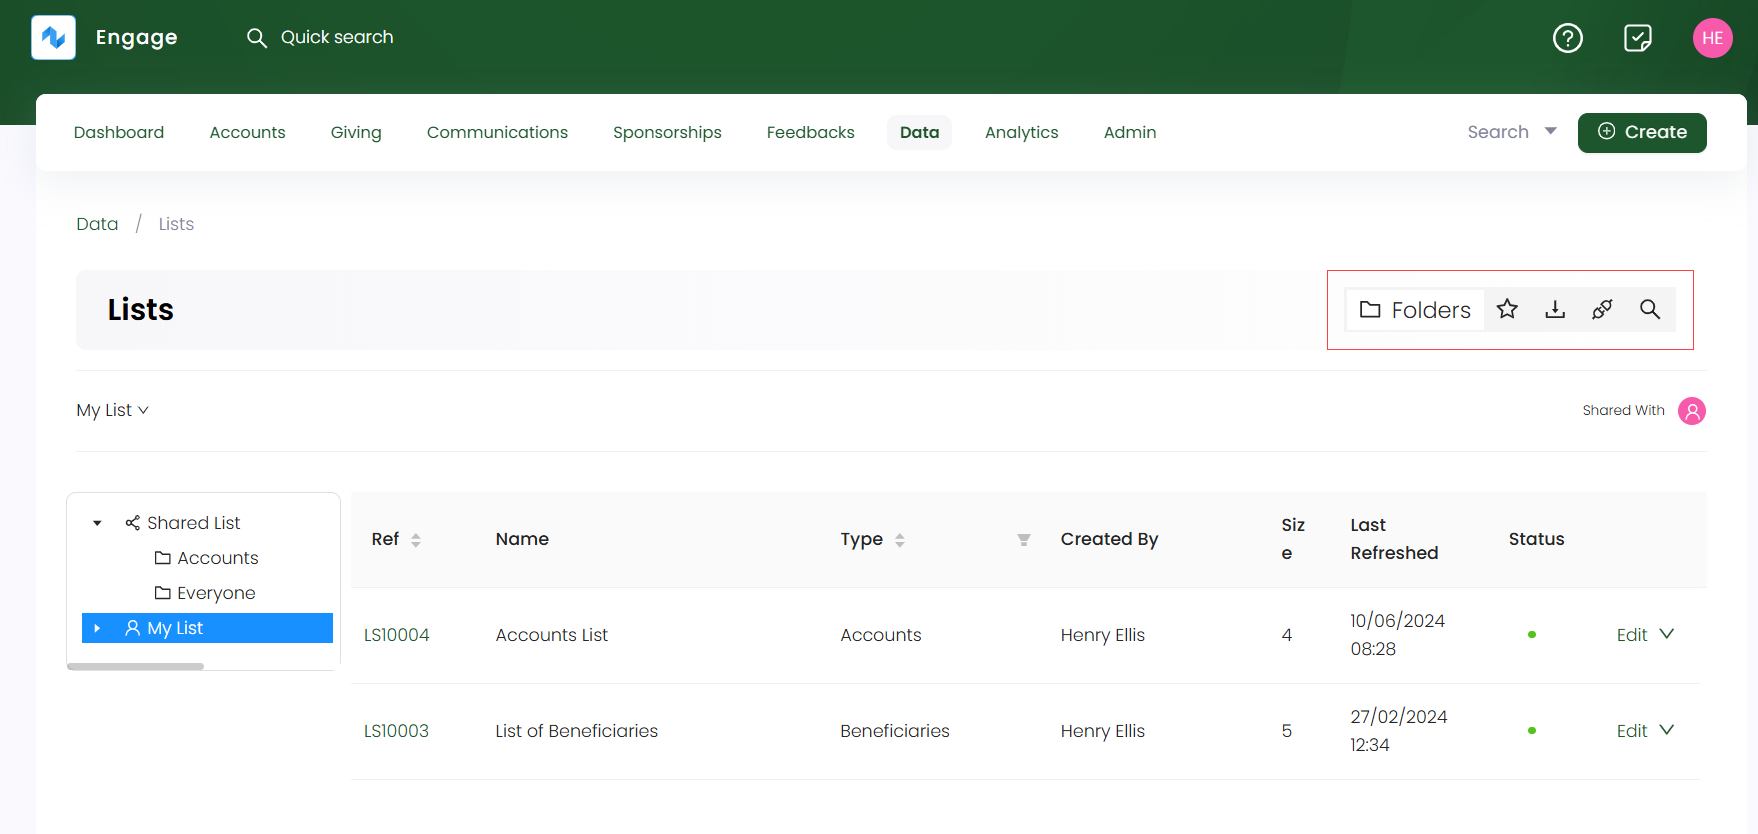Click the Type column filter funnel icon
The height and width of the screenshot is (834, 1758).
pos(1024,540)
